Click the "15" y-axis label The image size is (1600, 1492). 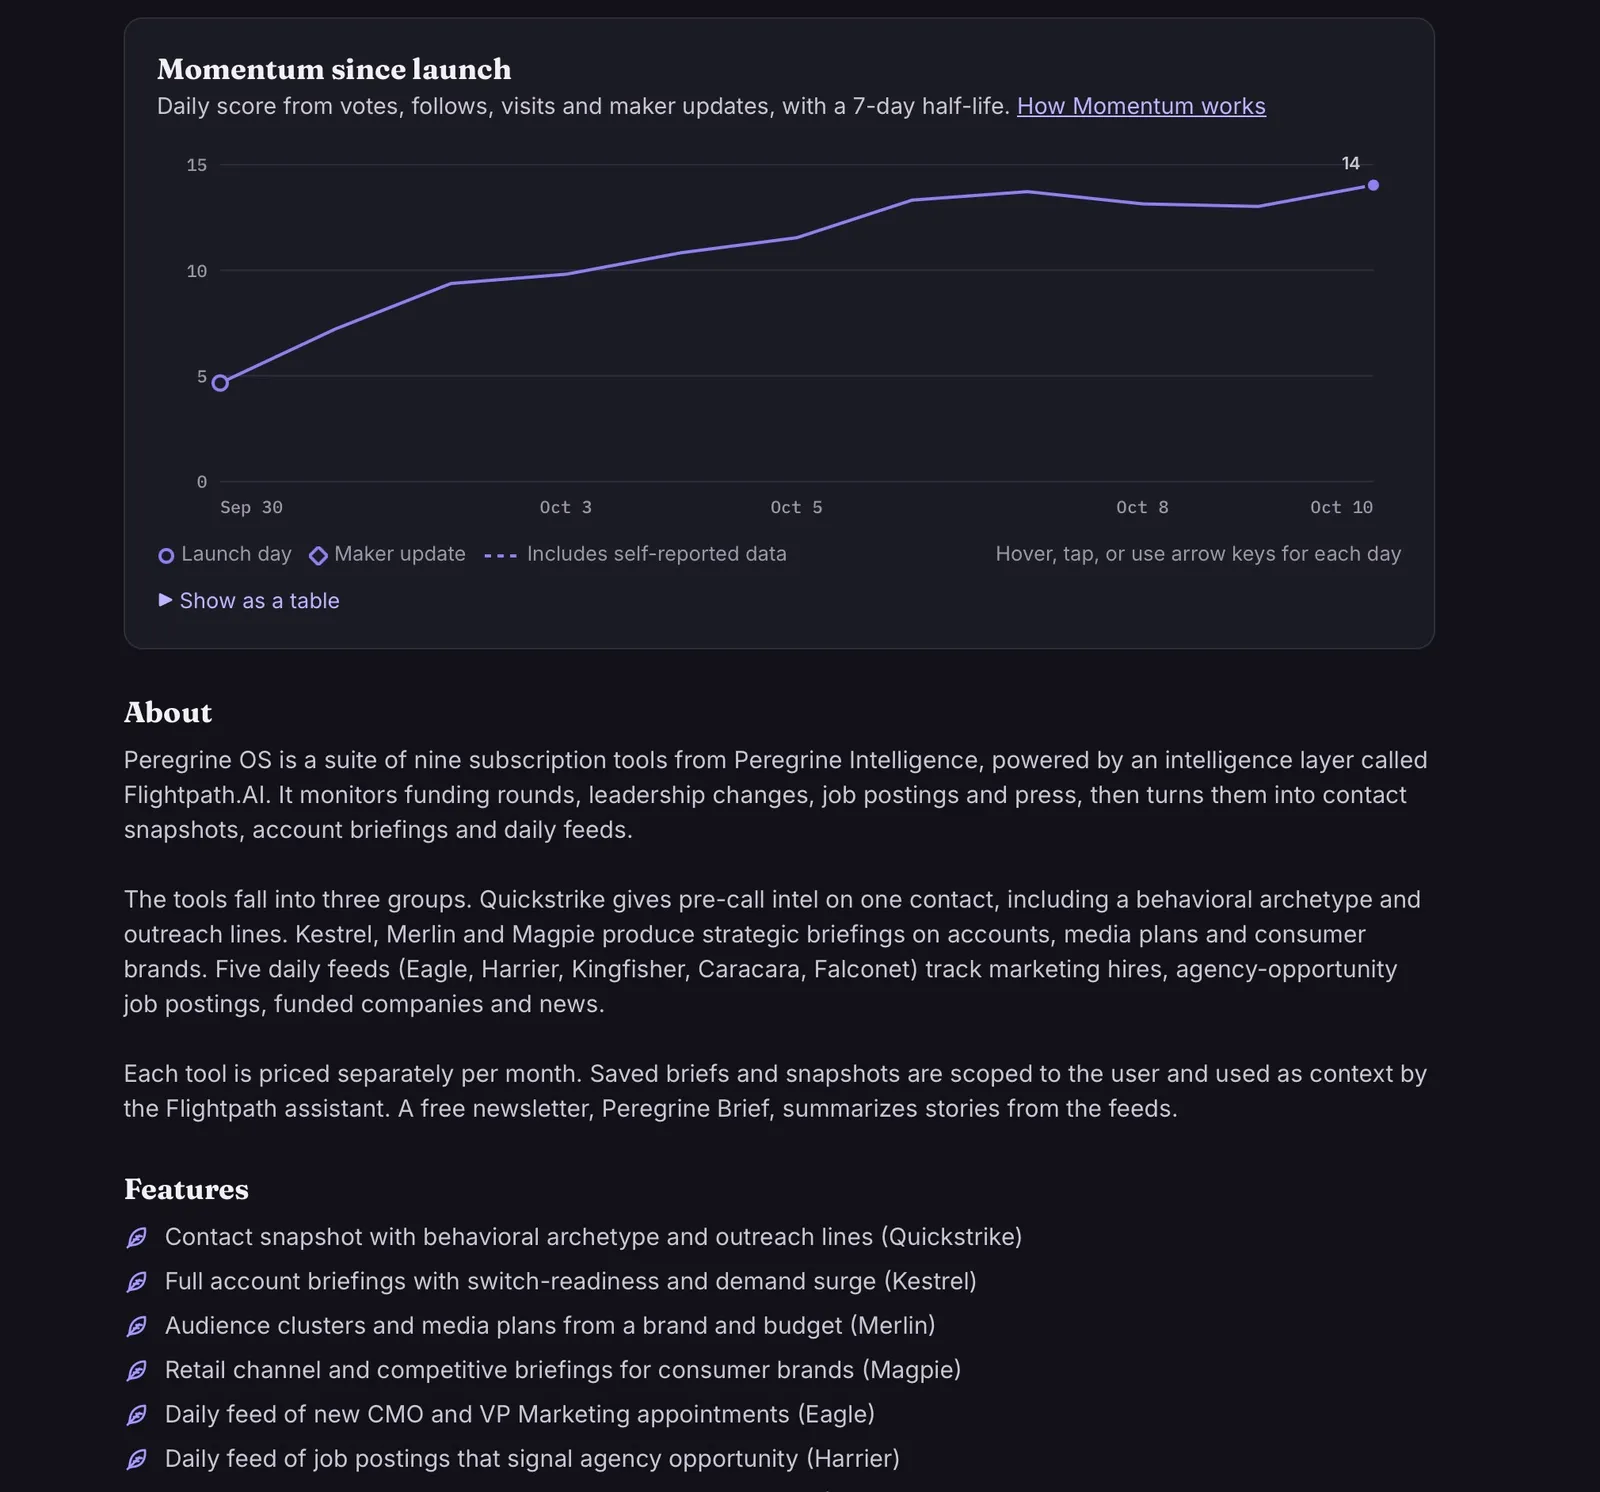click(x=197, y=165)
